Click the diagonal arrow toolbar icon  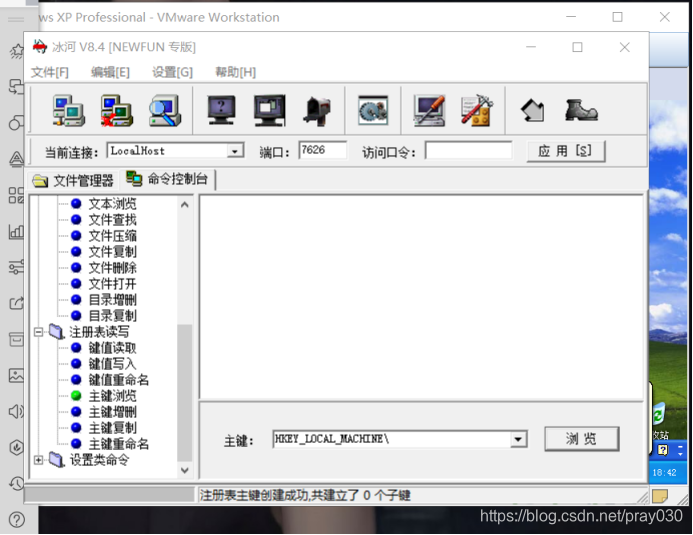point(533,110)
